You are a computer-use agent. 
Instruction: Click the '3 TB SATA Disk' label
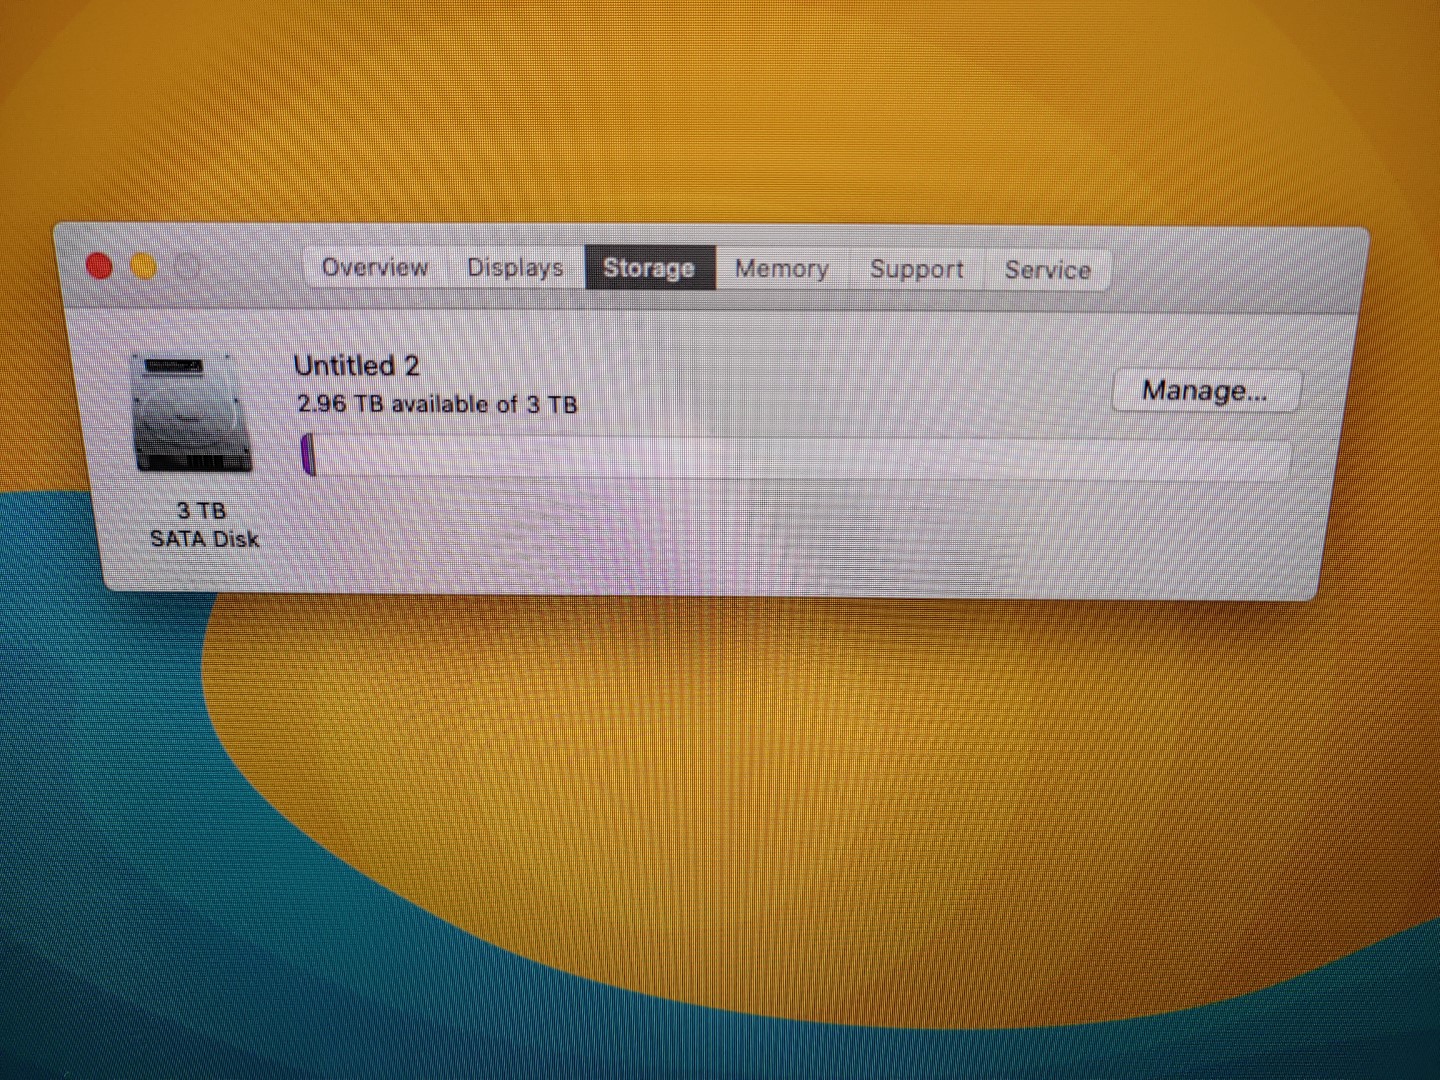pyautogui.click(x=204, y=524)
